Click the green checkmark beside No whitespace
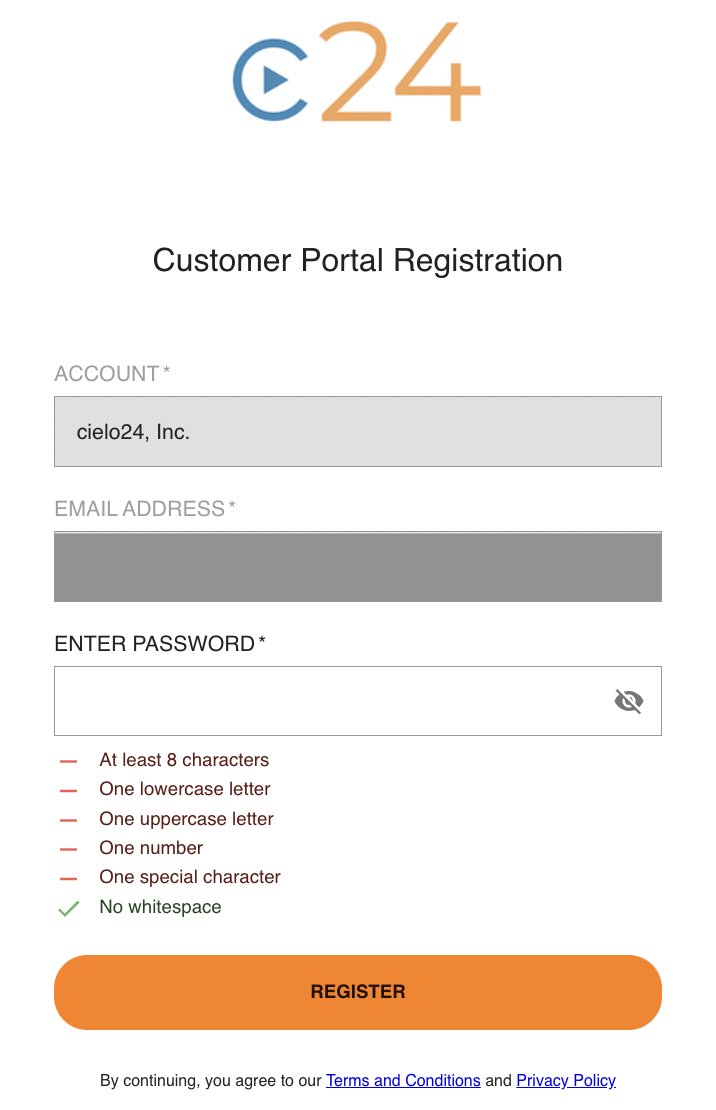Image resolution: width=716 pixels, height=1110 pixels. [x=69, y=908]
